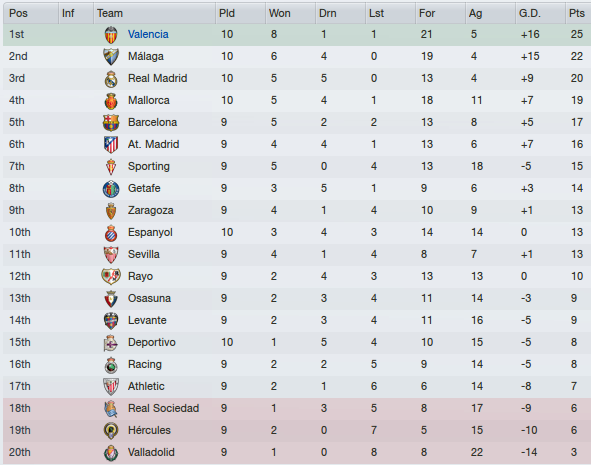The height and width of the screenshot is (465, 591).
Task: Click the Espanyol club crest icon
Action: tap(111, 233)
